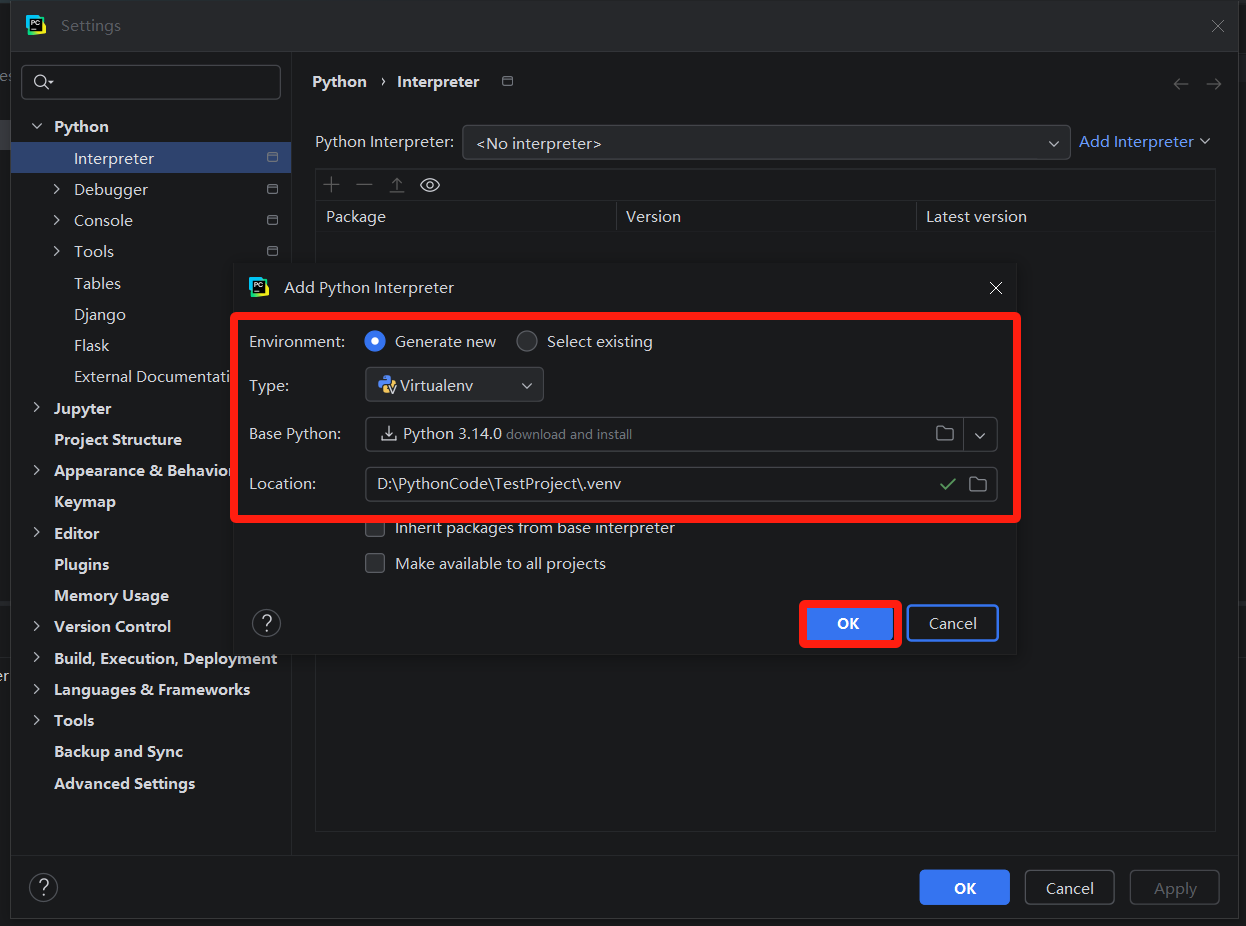Image resolution: width=1246 pixels, height=926 pixels.
Task: Expand the Appearance & Behavior node
Action: (x=37, y=470)
